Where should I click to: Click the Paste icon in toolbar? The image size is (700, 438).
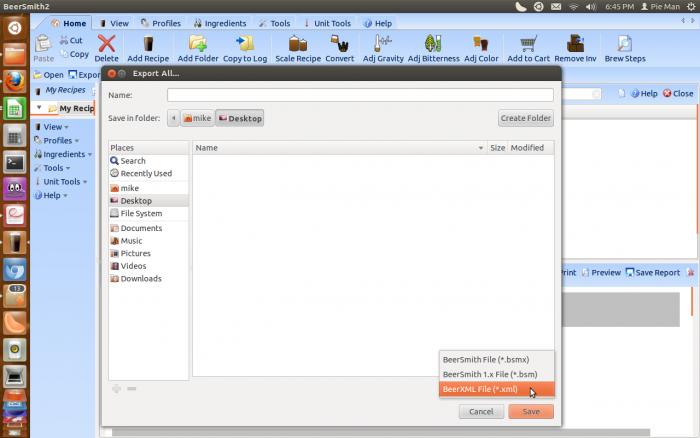tap(43, 48)
